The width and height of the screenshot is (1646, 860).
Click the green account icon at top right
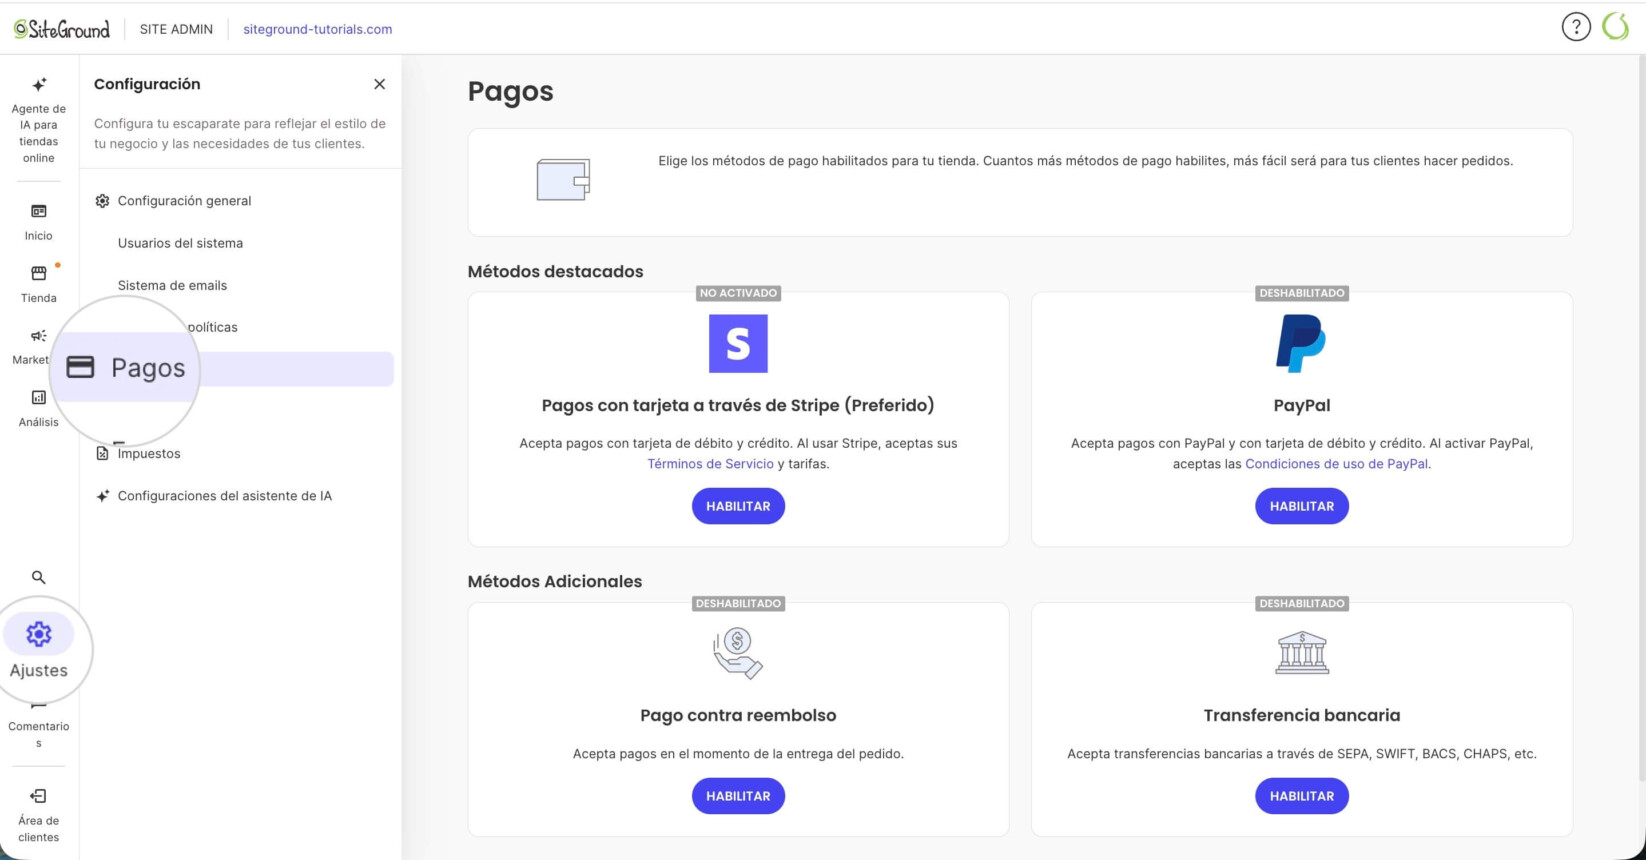coord(1616,27)
